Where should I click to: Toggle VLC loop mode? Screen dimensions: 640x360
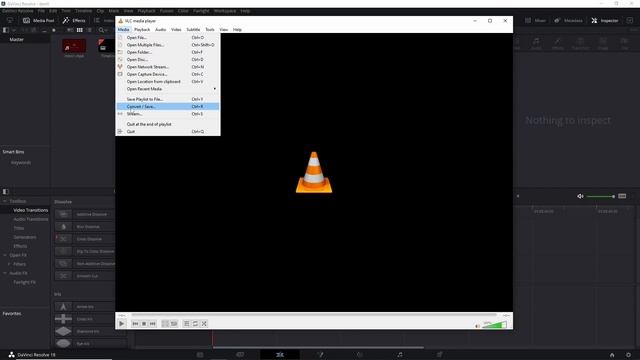[195, 324]
